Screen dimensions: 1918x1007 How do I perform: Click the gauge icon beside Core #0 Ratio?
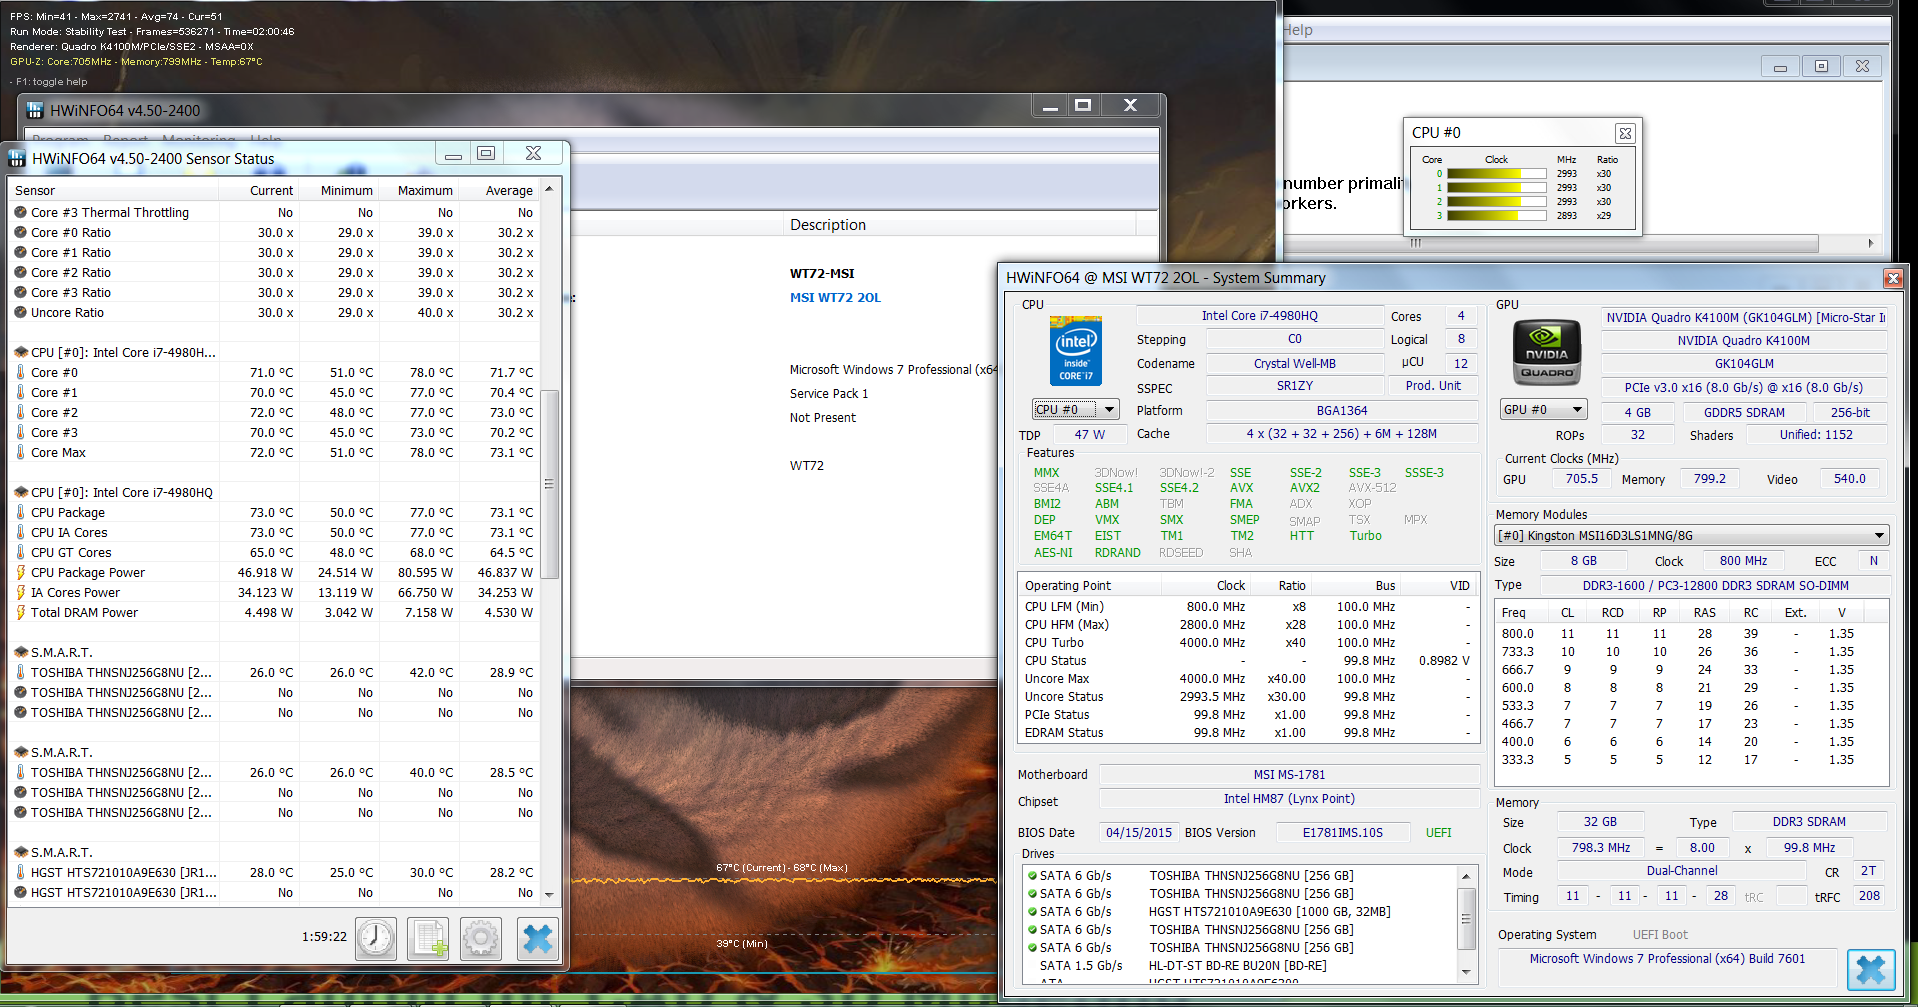20,232
